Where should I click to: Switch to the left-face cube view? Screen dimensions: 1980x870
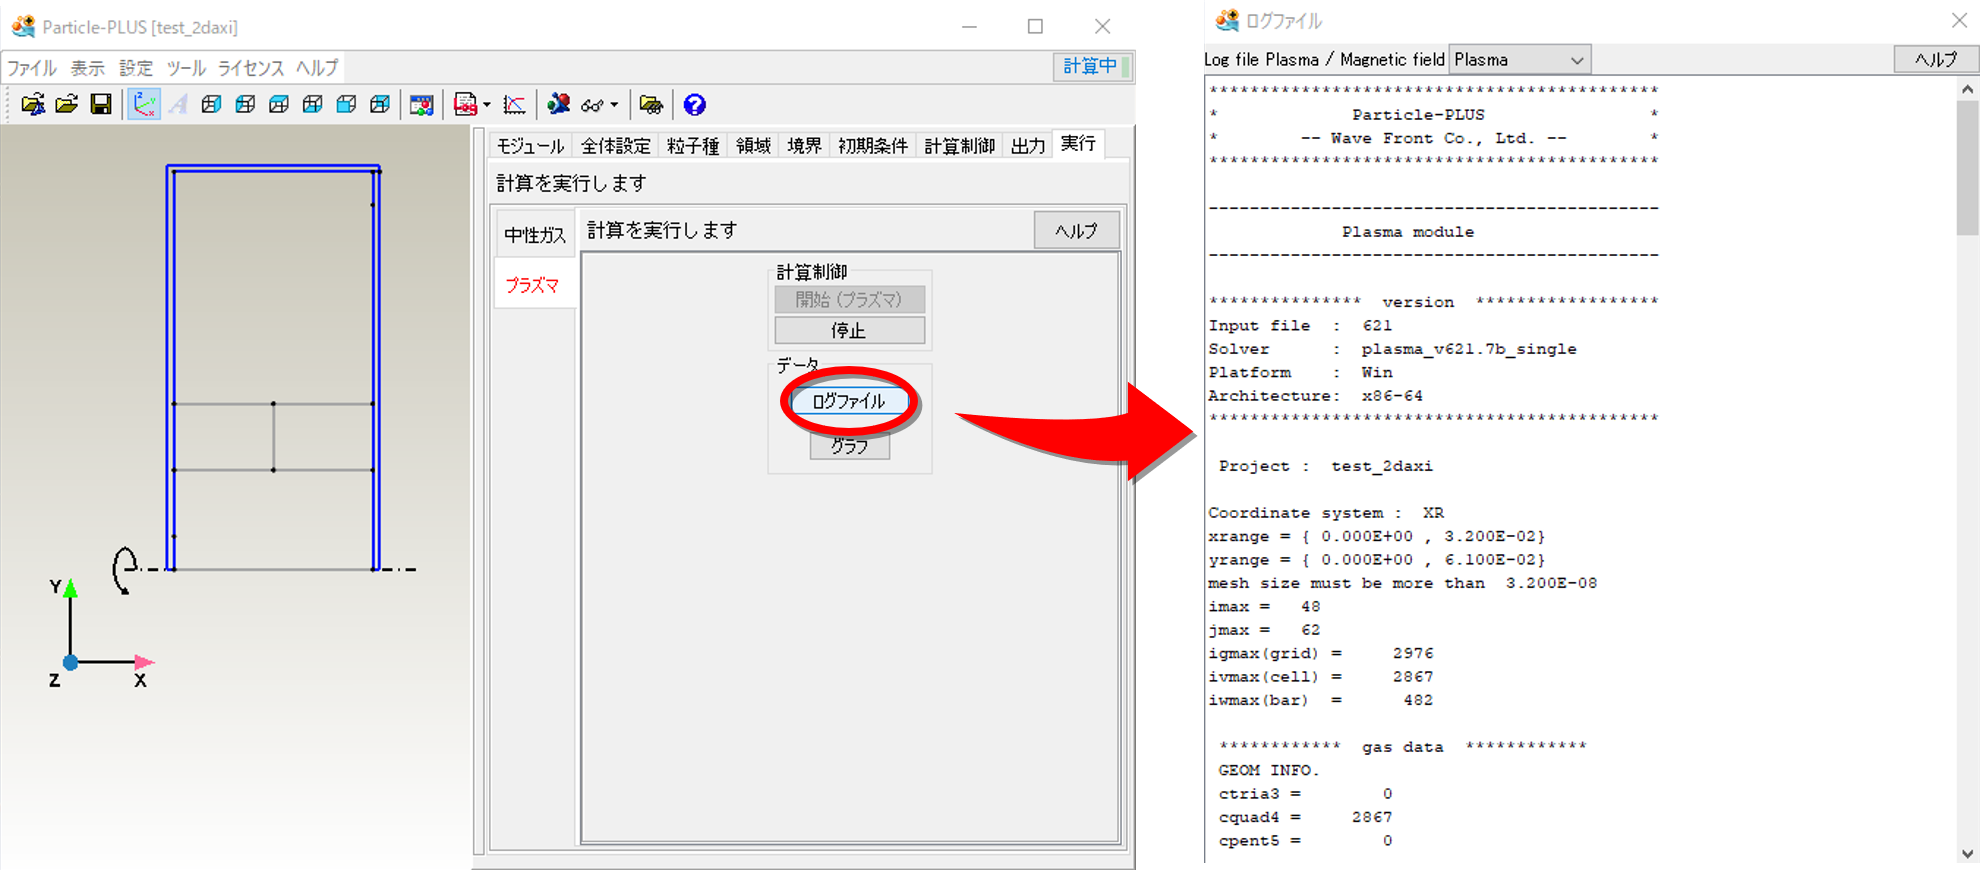point(245,104)
